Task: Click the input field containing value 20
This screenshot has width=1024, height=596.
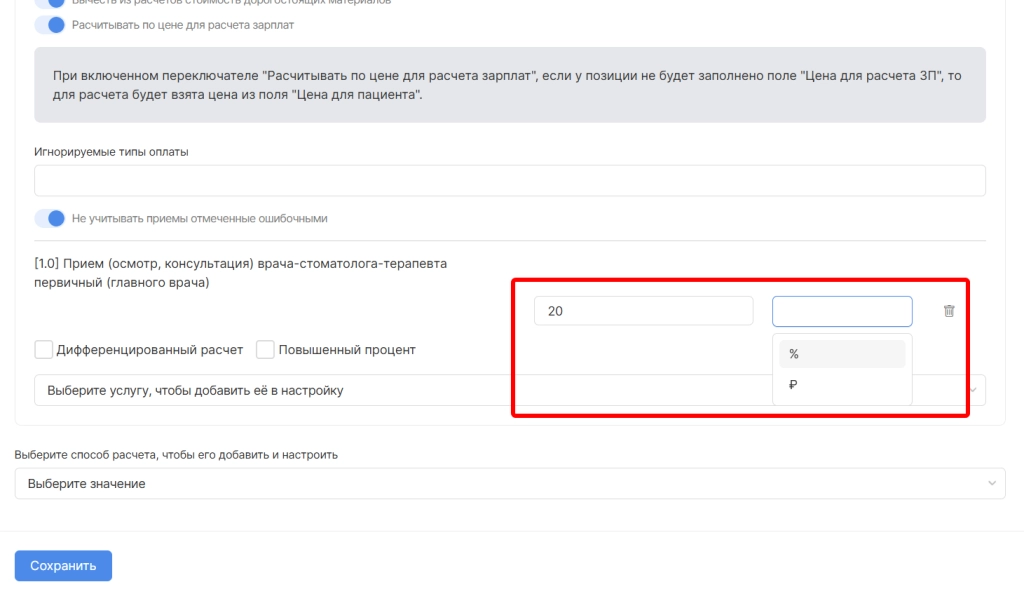Action: pyautogui.click(x=643, y=311)
